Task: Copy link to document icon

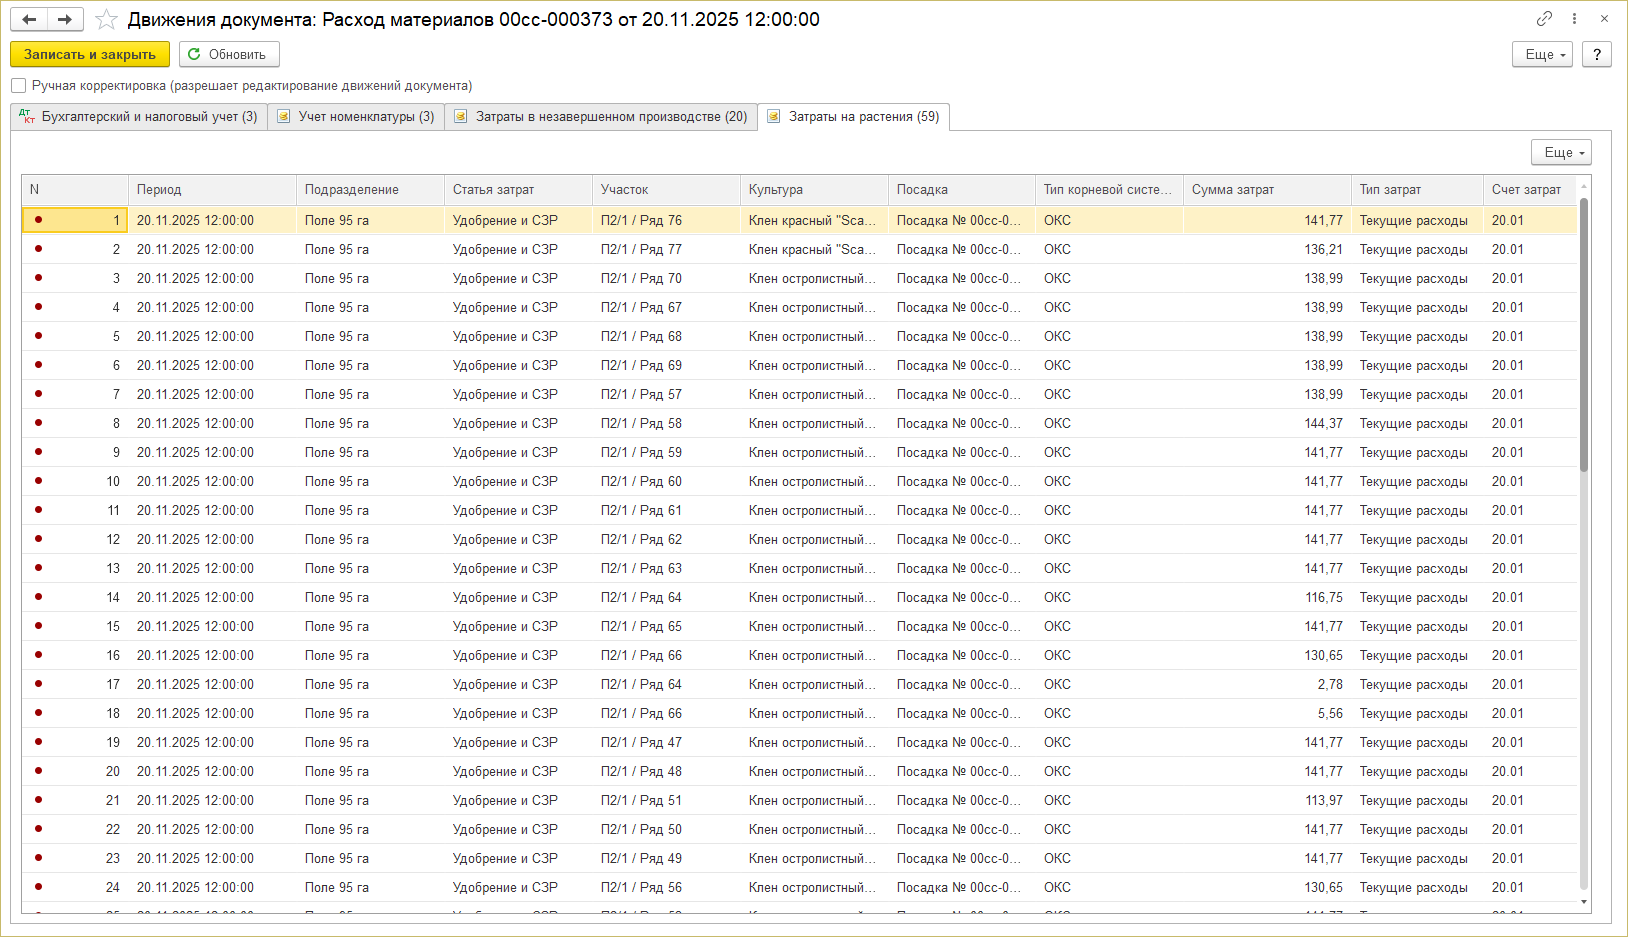Action: click(1545, 19)
